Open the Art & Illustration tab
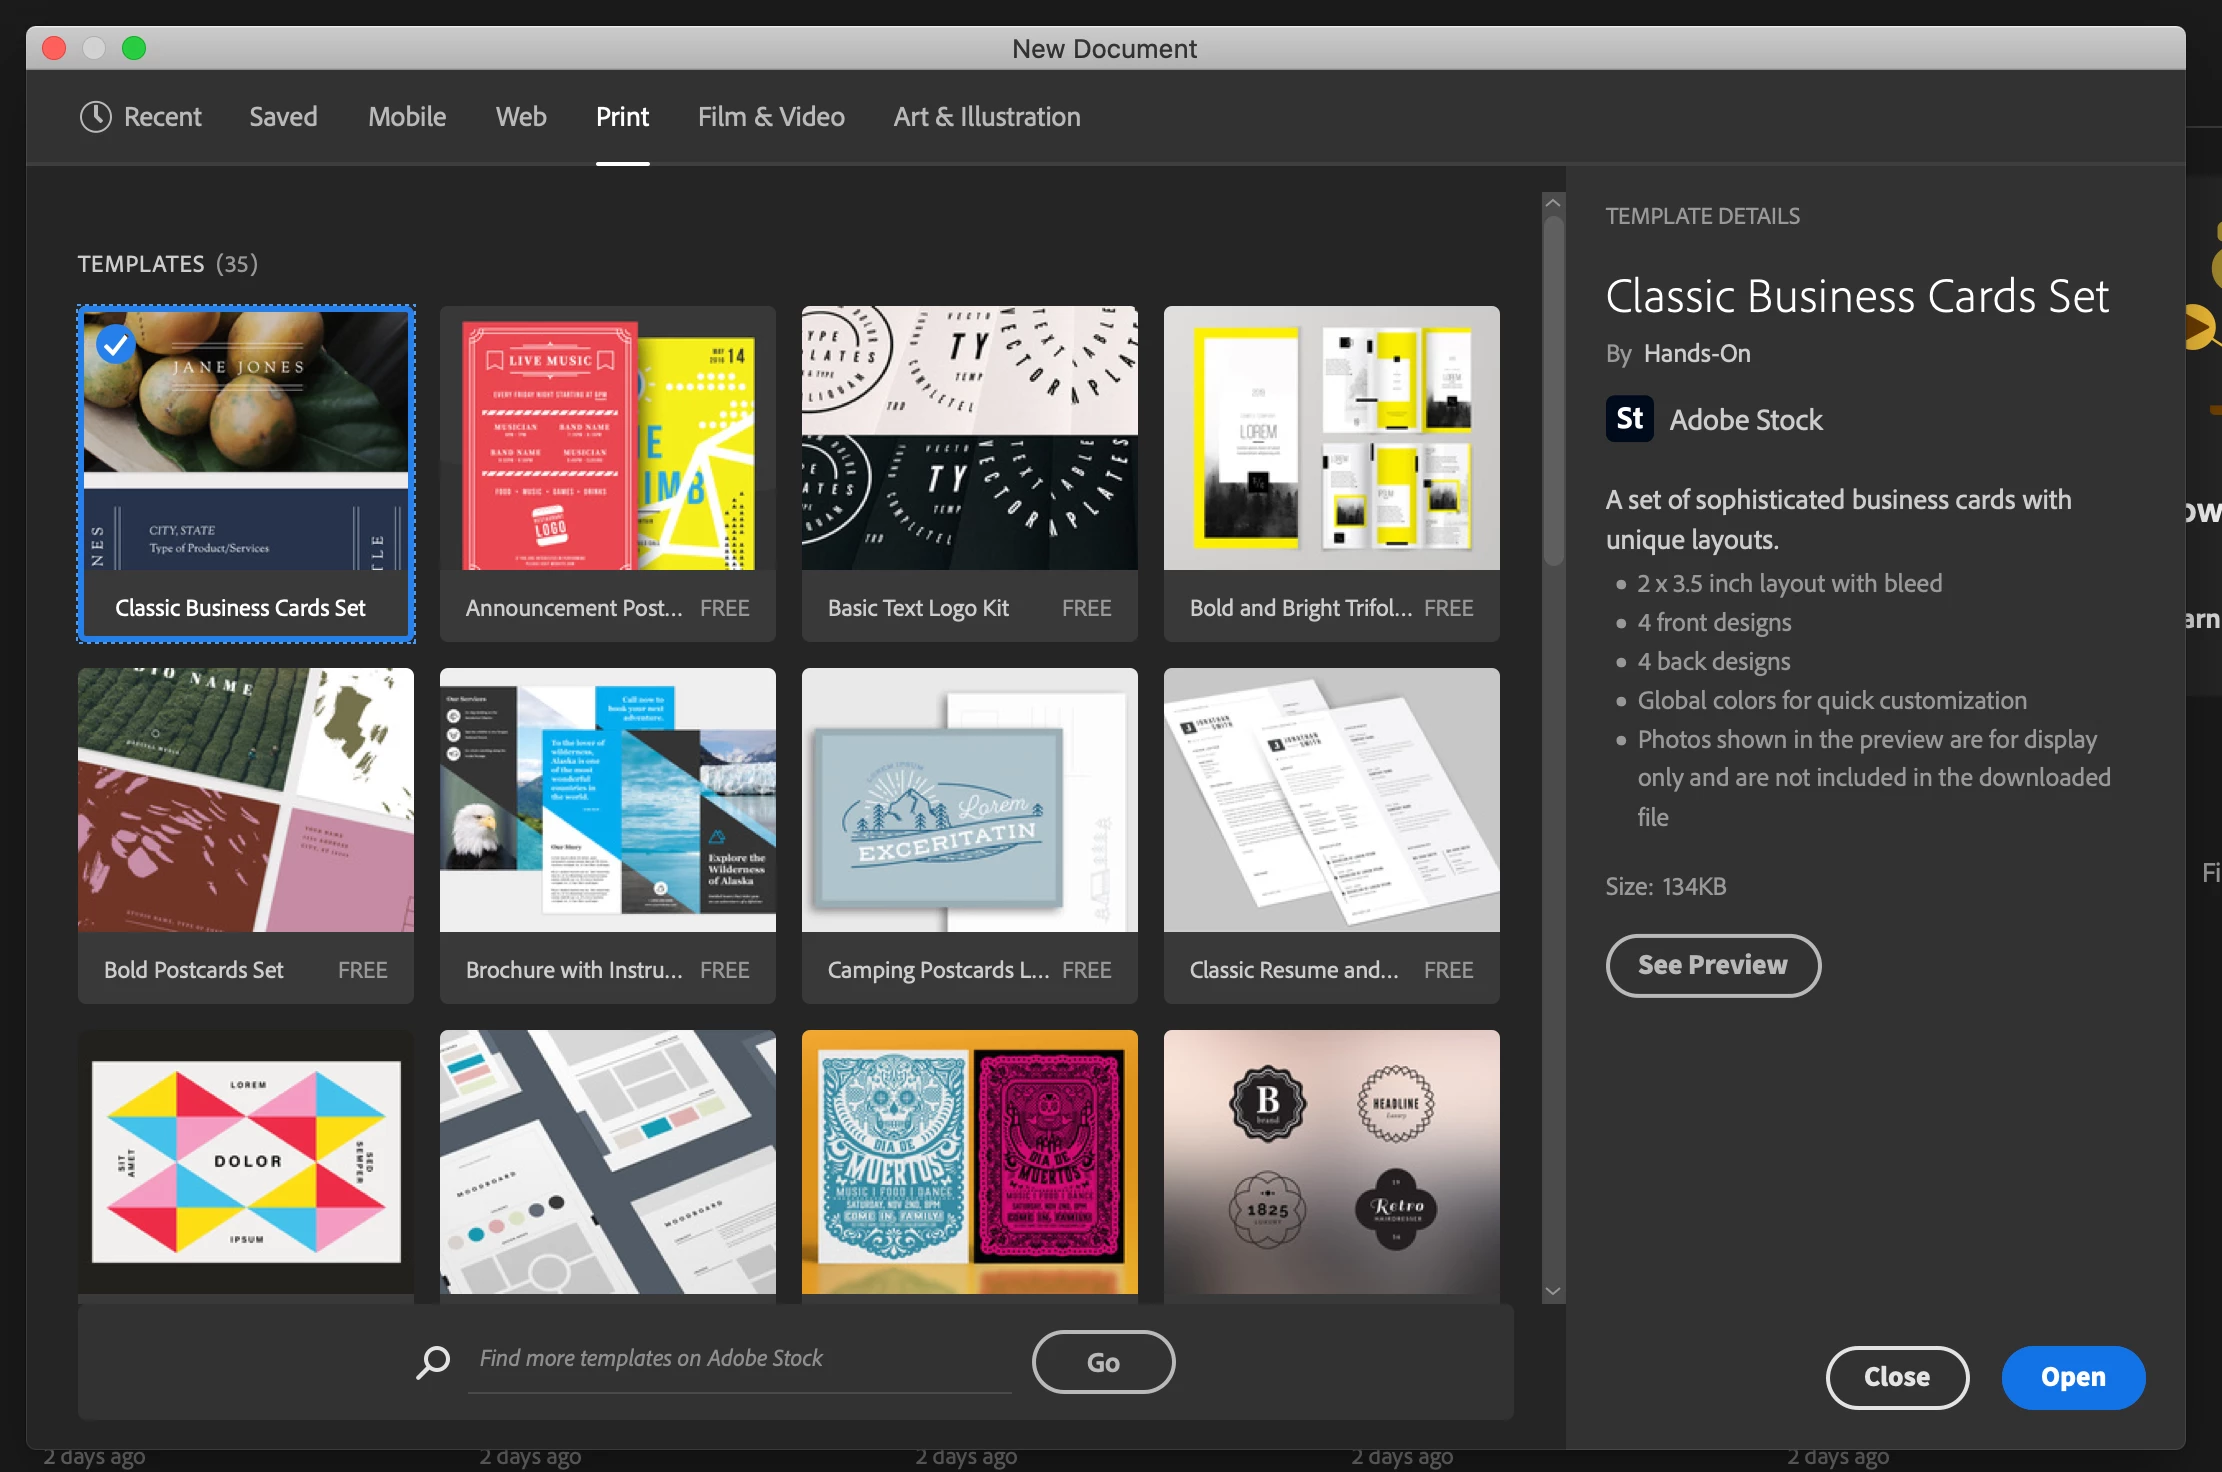2222x1472 pixels. point(986,117)
